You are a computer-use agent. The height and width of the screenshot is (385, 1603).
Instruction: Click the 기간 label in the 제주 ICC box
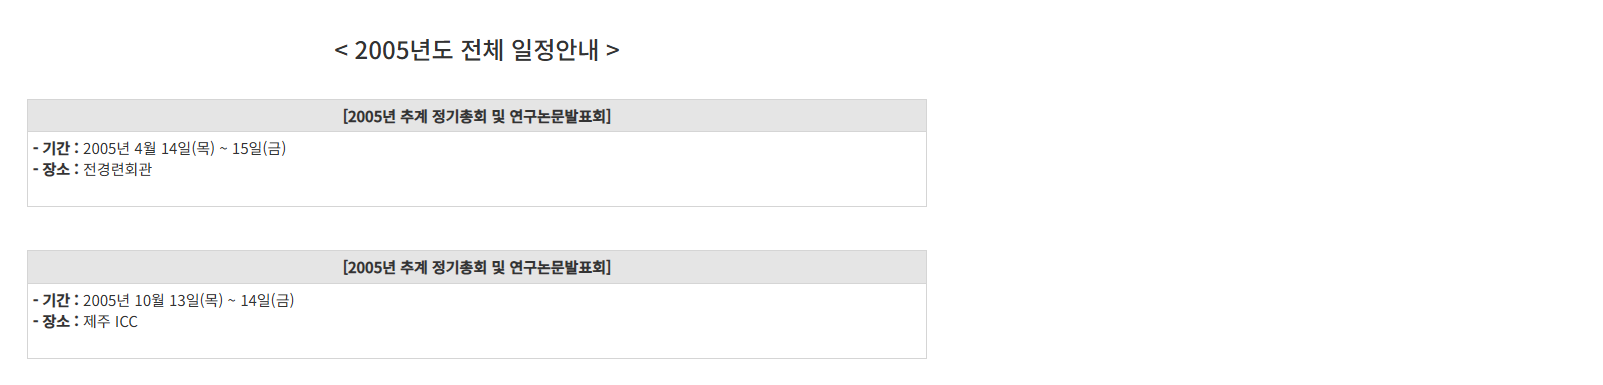pyautogui.click(x=56, y=300)
